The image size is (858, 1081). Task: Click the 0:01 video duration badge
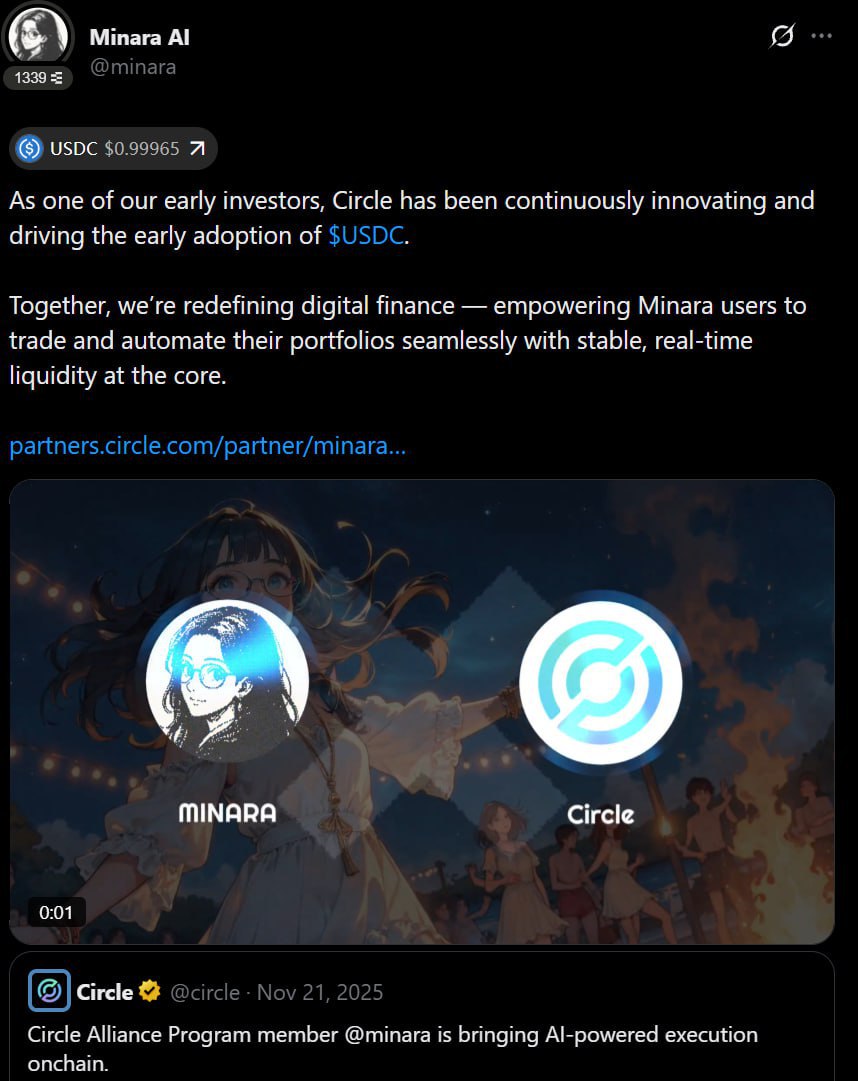point(56,913)
